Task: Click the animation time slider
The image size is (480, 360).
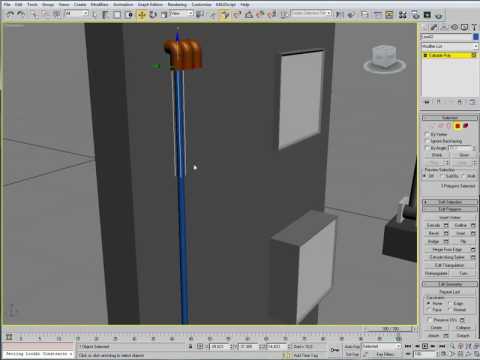Action: tap(390, 329)
